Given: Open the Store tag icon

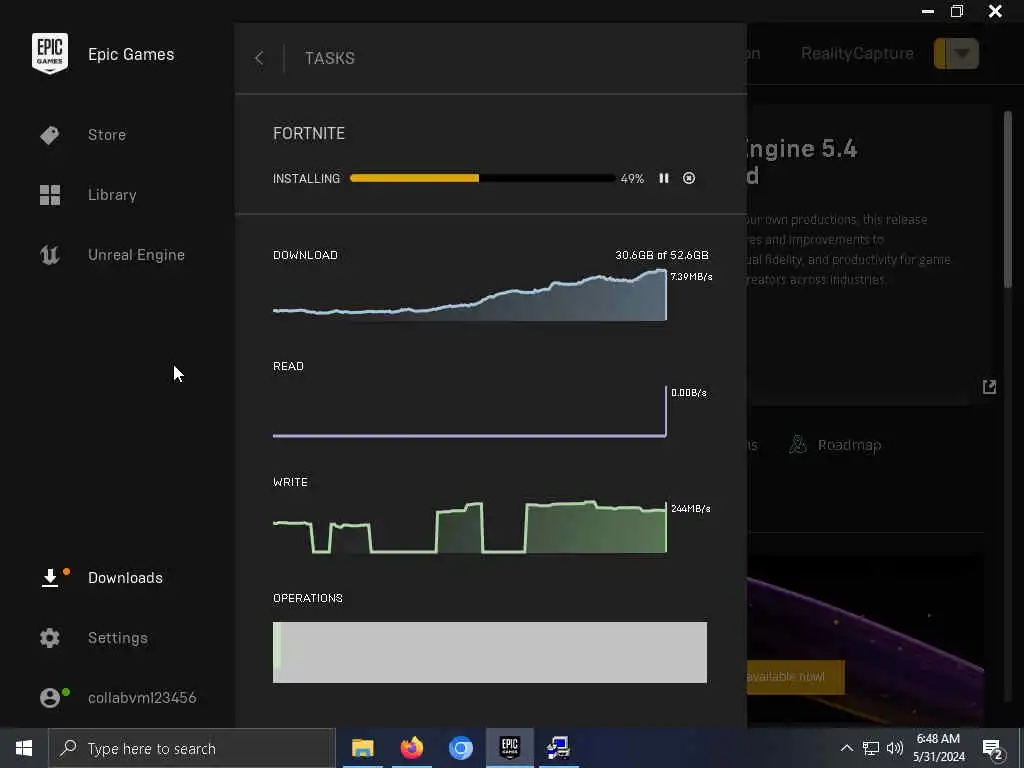Looking at the screenshot, I should pos(50,135).
